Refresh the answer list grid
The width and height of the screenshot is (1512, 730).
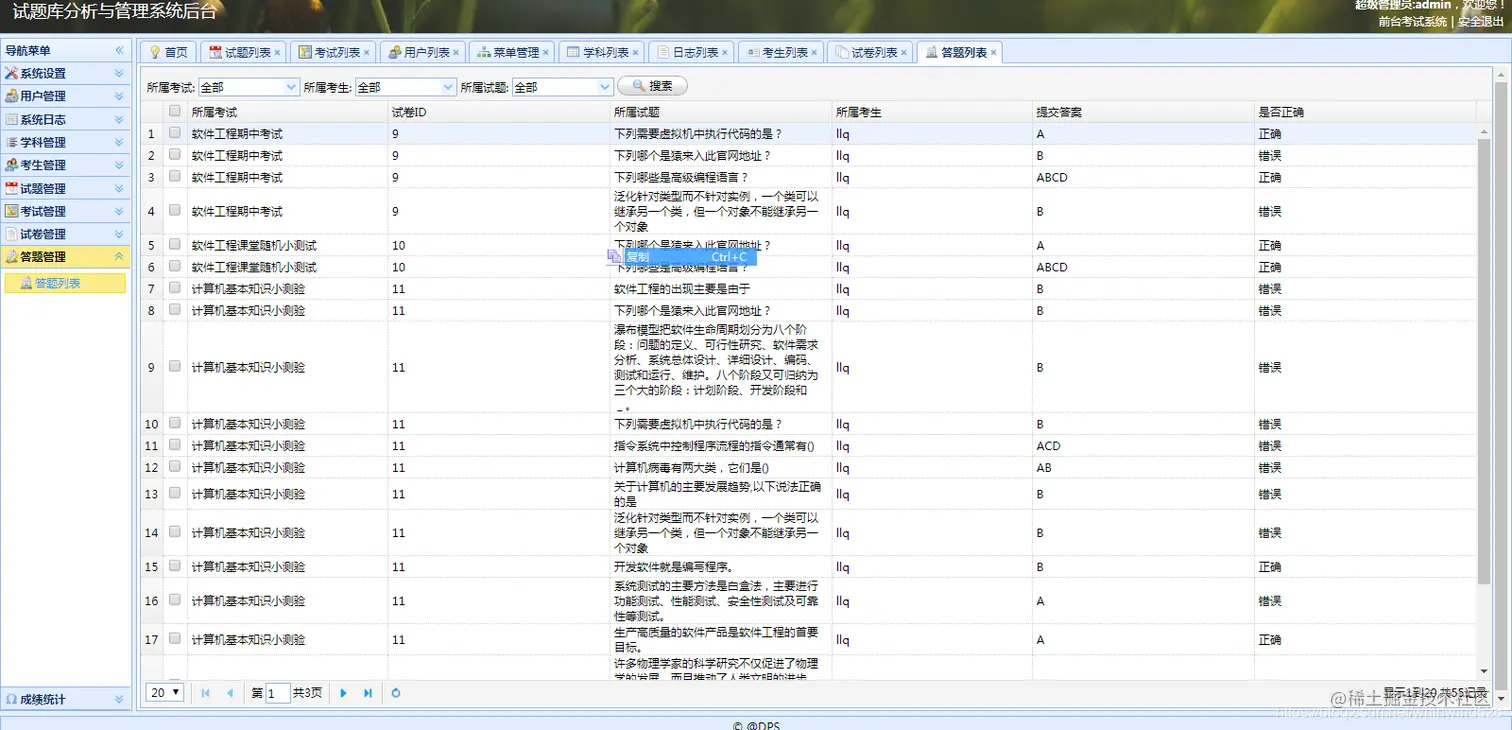396,693
